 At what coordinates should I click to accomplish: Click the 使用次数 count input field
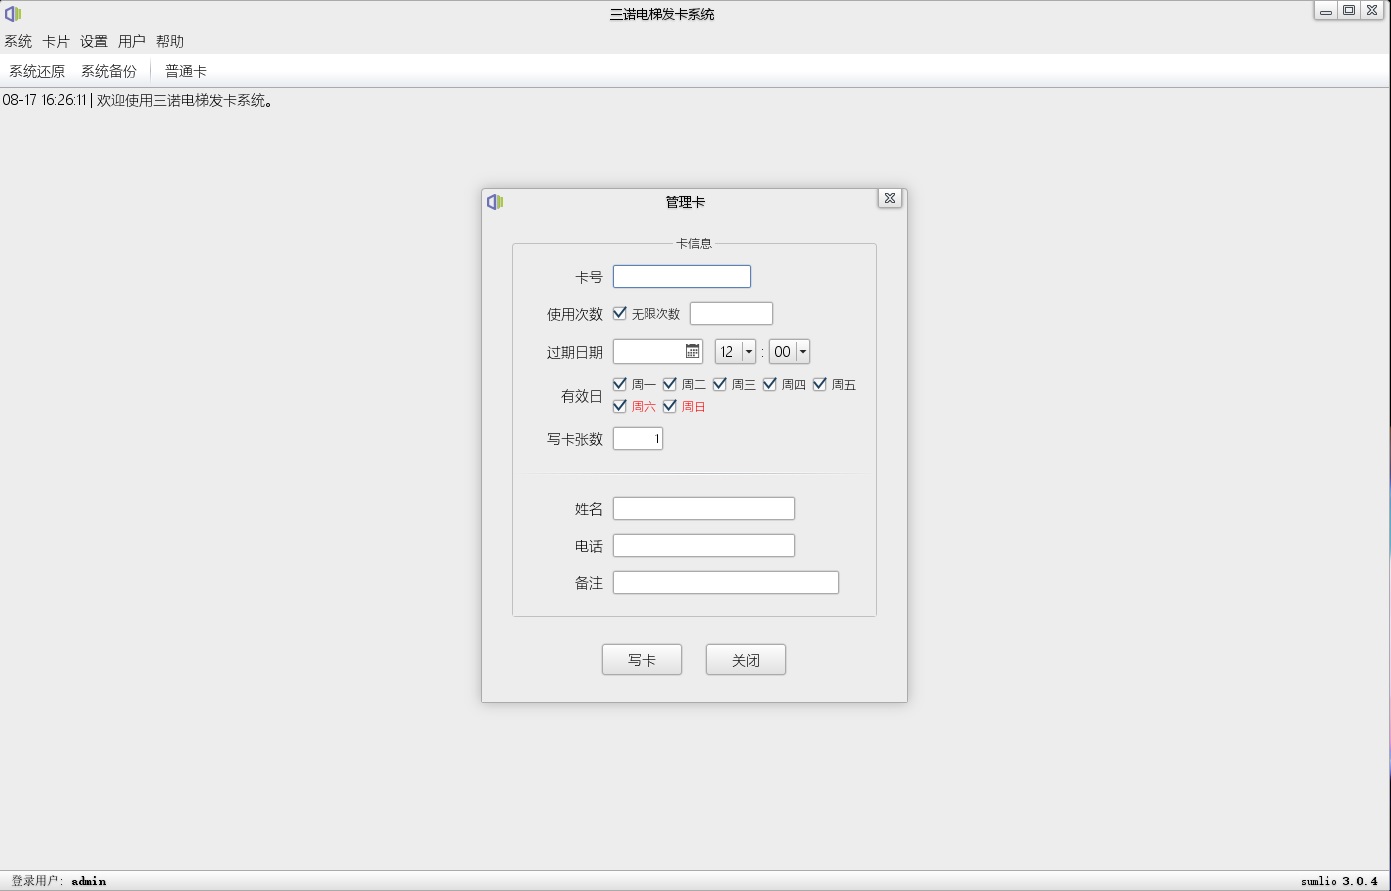[731, 314]
